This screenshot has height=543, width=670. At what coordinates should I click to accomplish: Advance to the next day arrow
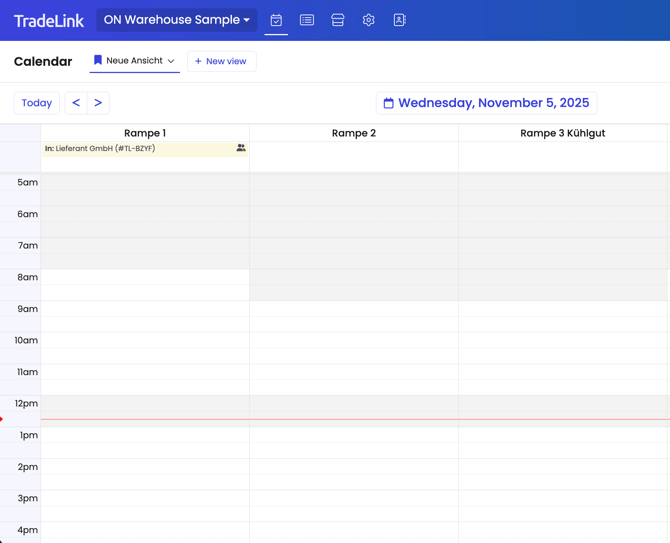coord(98,103)
